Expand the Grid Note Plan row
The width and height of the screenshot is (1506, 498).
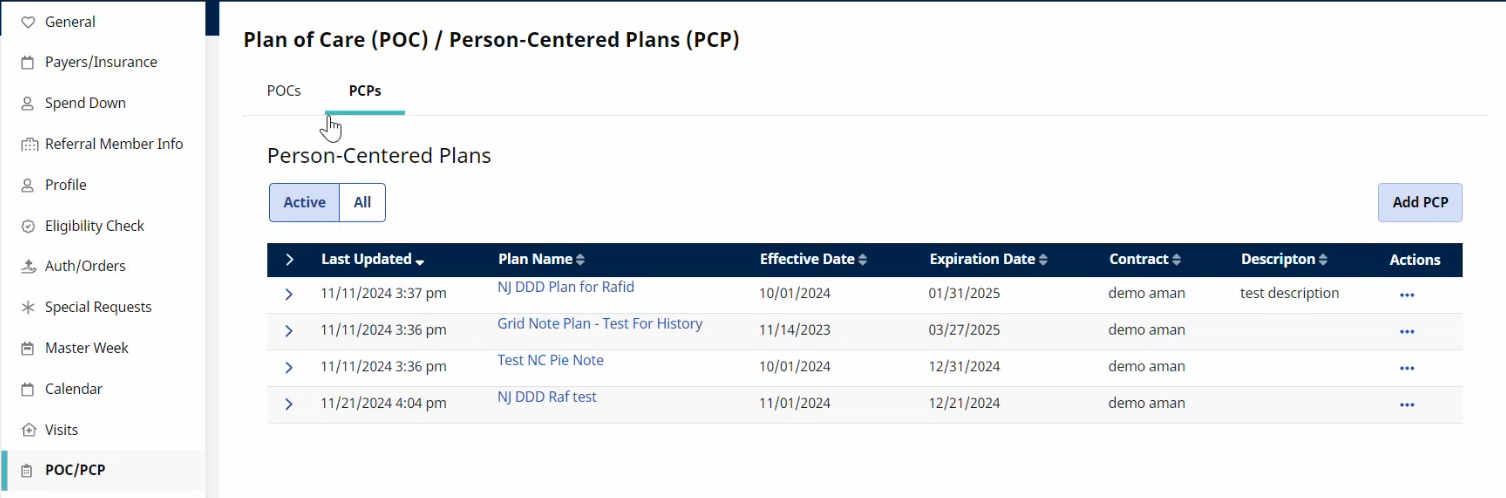click(289, 331)
